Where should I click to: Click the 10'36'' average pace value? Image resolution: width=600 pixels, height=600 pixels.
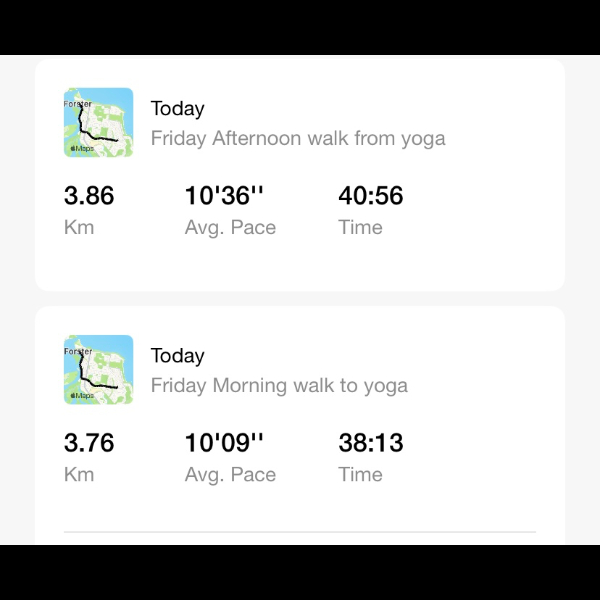click(225, 196)
